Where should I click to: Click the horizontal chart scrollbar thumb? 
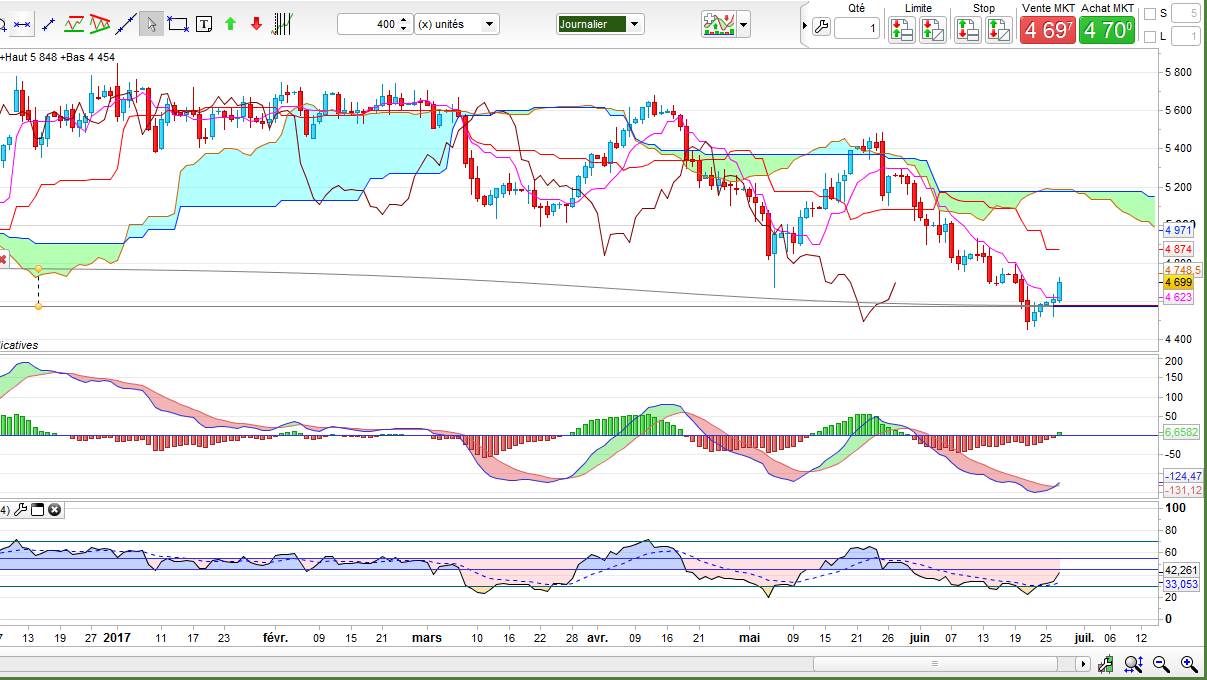click(935, 663)
